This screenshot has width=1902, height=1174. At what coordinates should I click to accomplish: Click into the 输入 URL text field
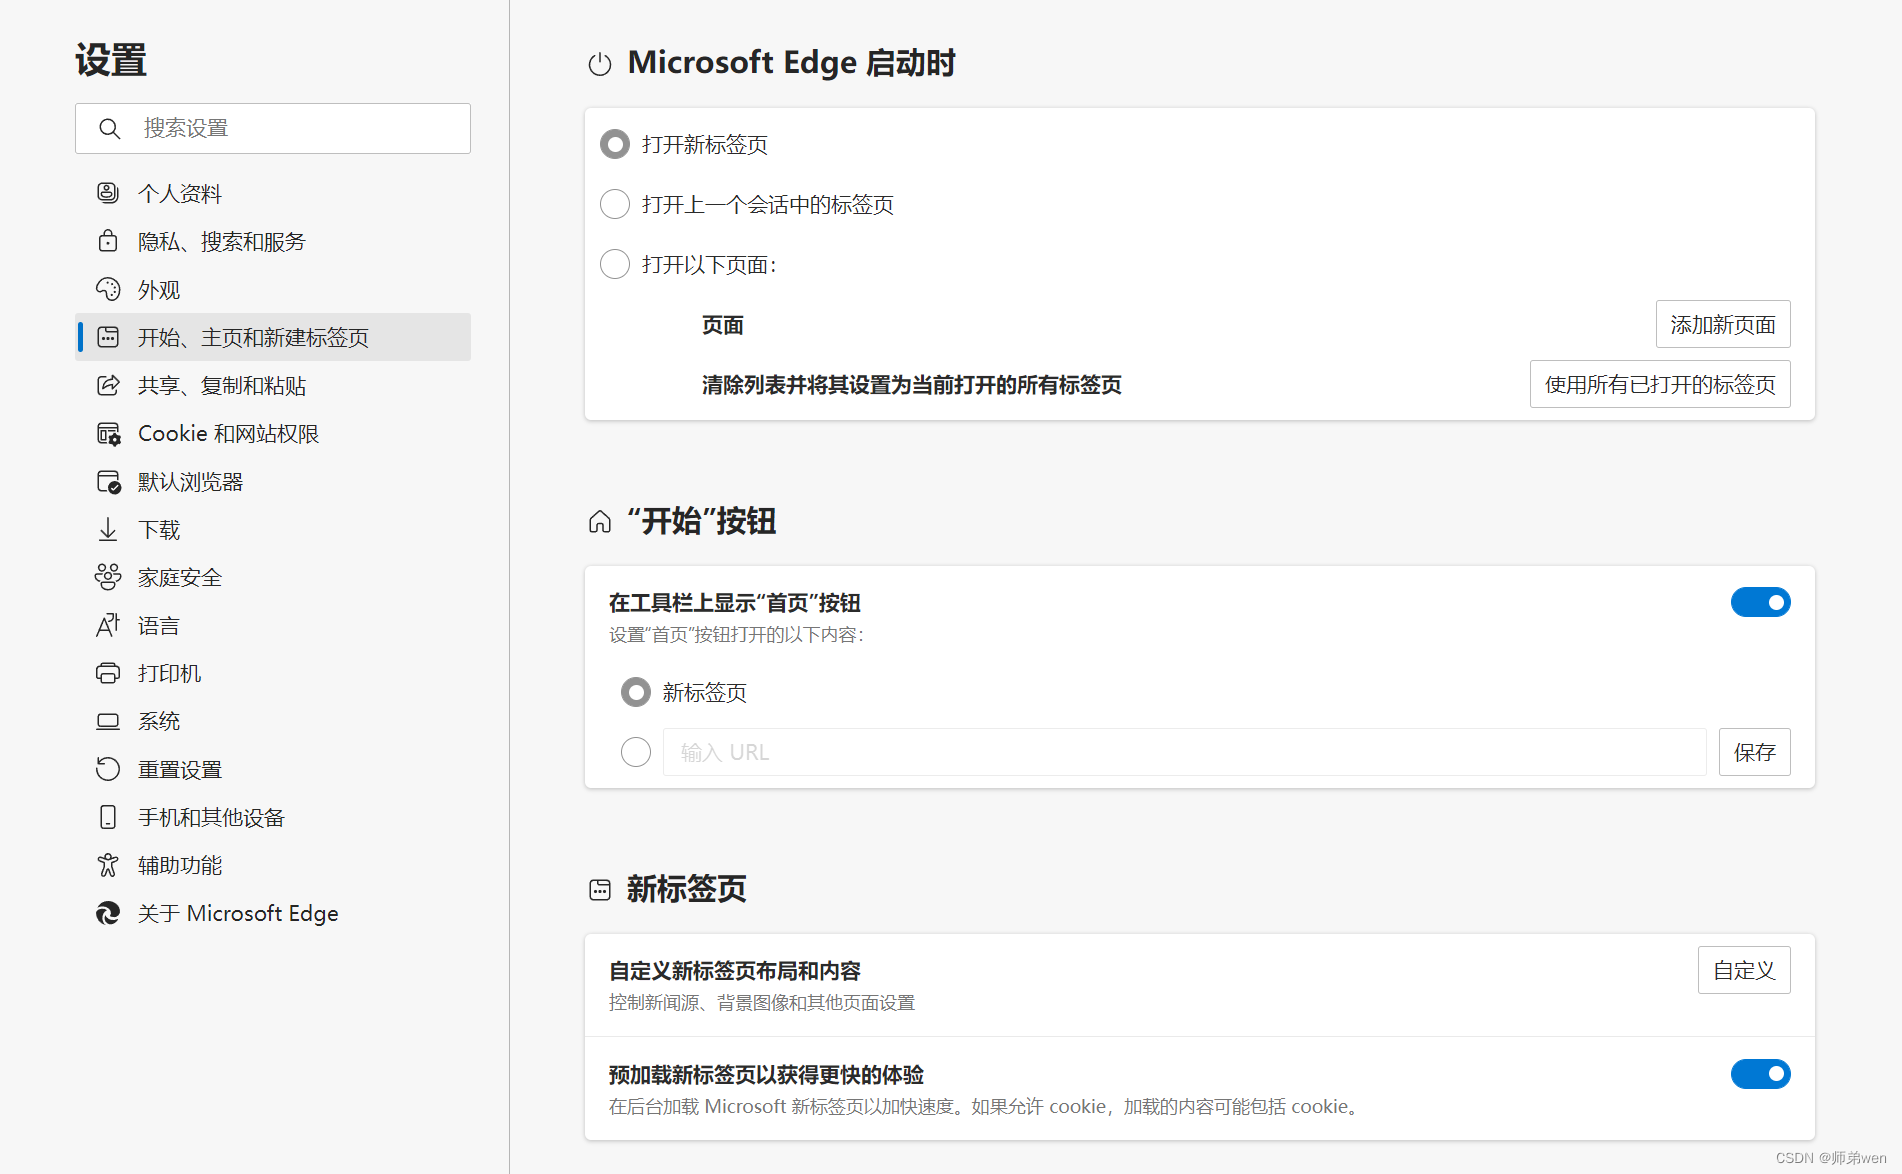click(1184, 752)
